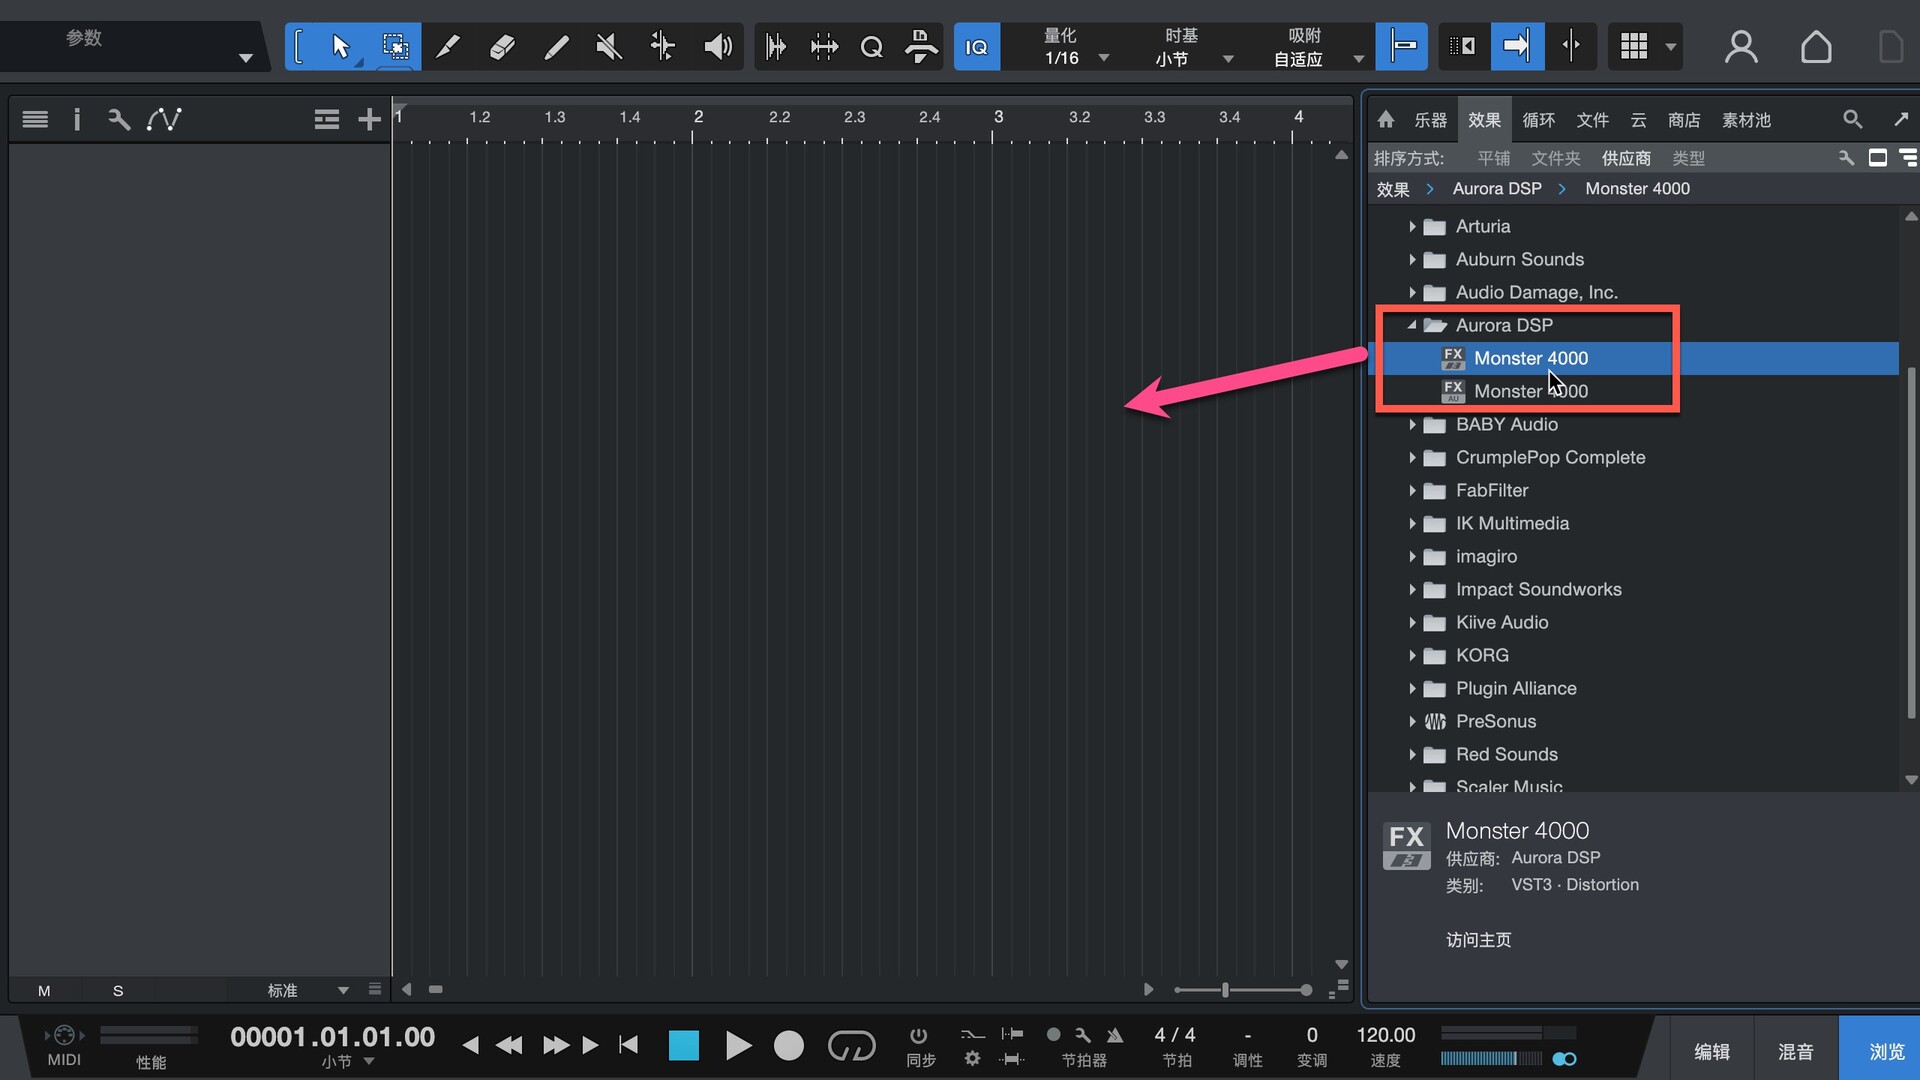Collapse the Aurora DSP folder
Image resolution: width=1920 pixels, height=1080 pixels.
click(x=1412, y=325)
